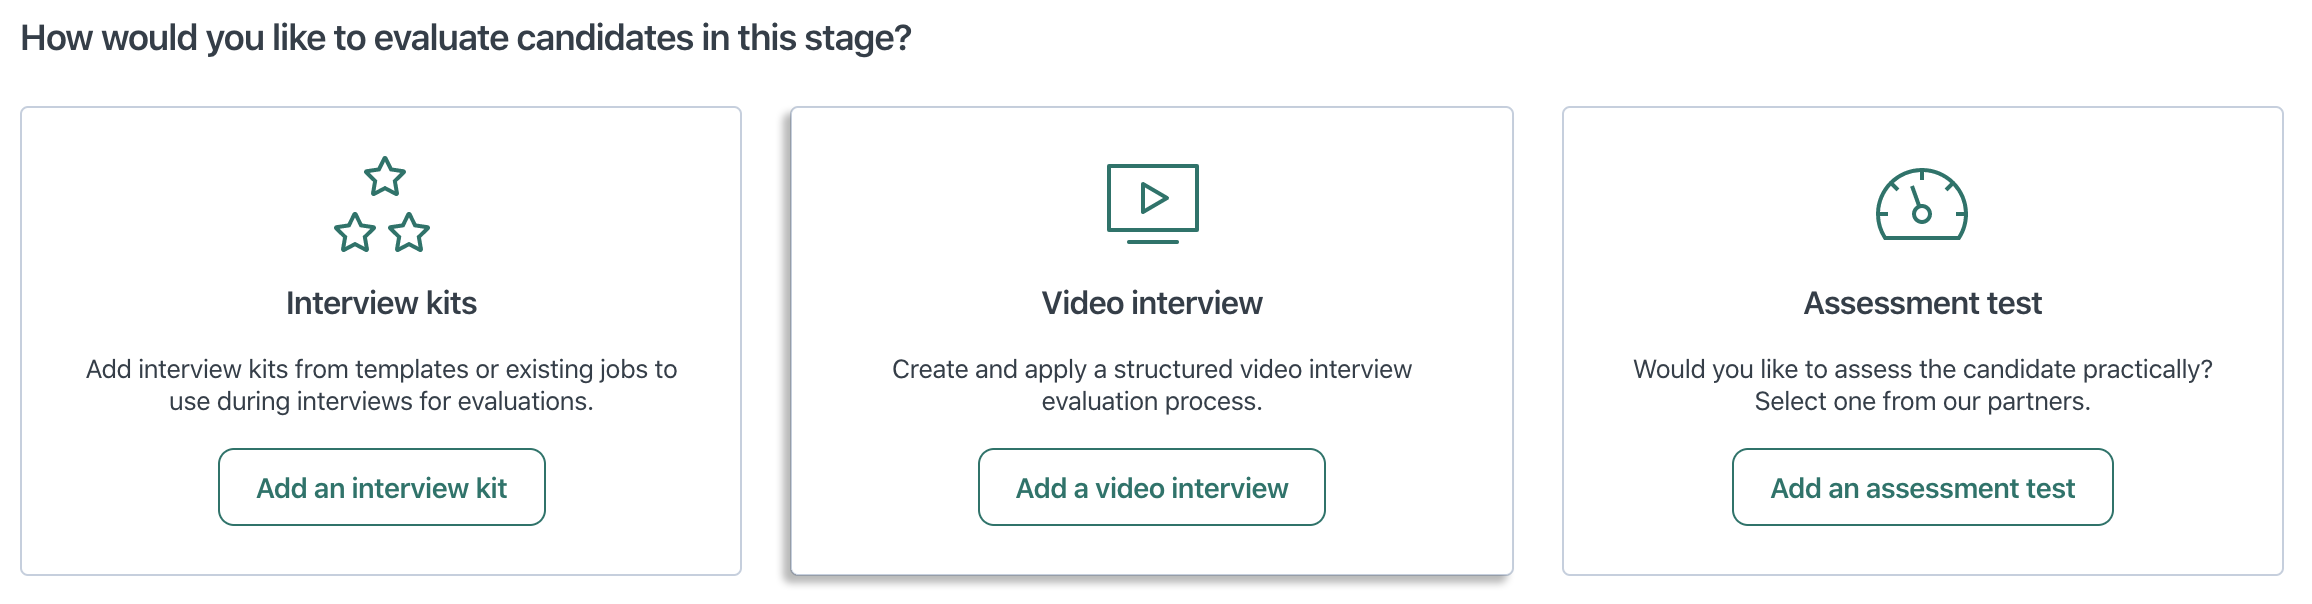This screenshot has width=2312, height=604.
Task: Click the bottom-left star of the stars icon
Action: [355, 232]
